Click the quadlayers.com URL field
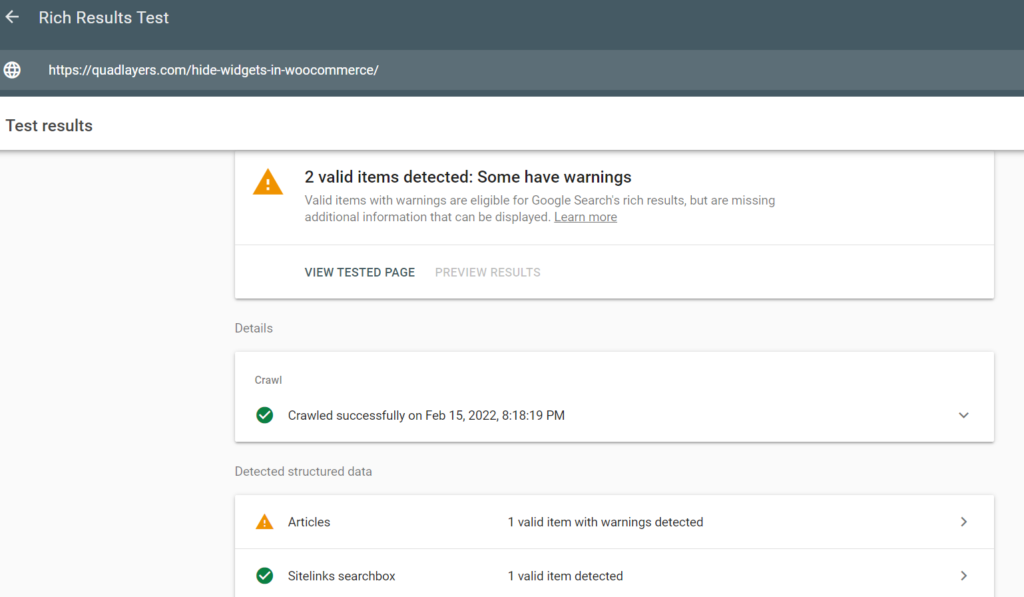Viewport: 1024px width, 597px height. coord(213,70)
